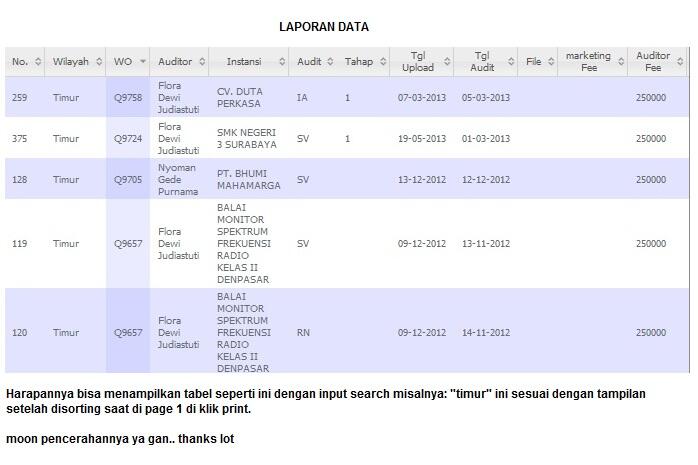Click the Tahap column sort arrows
Screen dimensions: 698x465
tap(383, 62)
